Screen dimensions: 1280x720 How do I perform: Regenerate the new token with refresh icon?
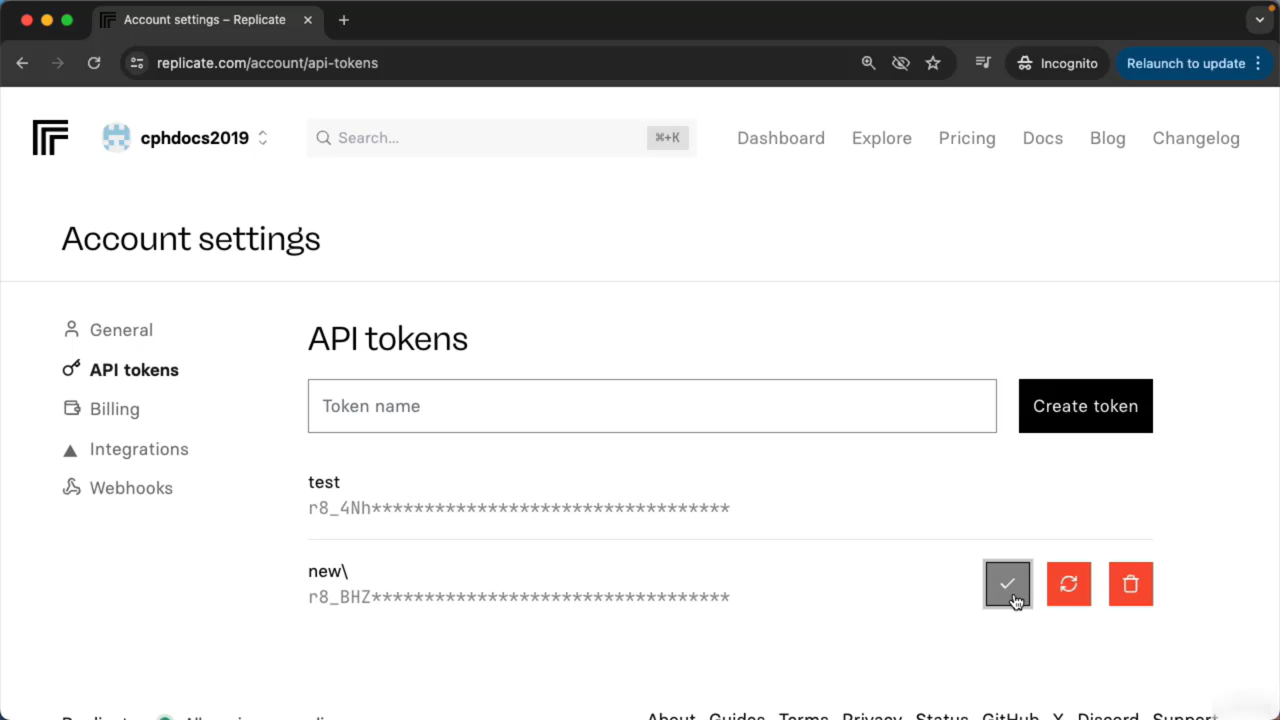1068,584
